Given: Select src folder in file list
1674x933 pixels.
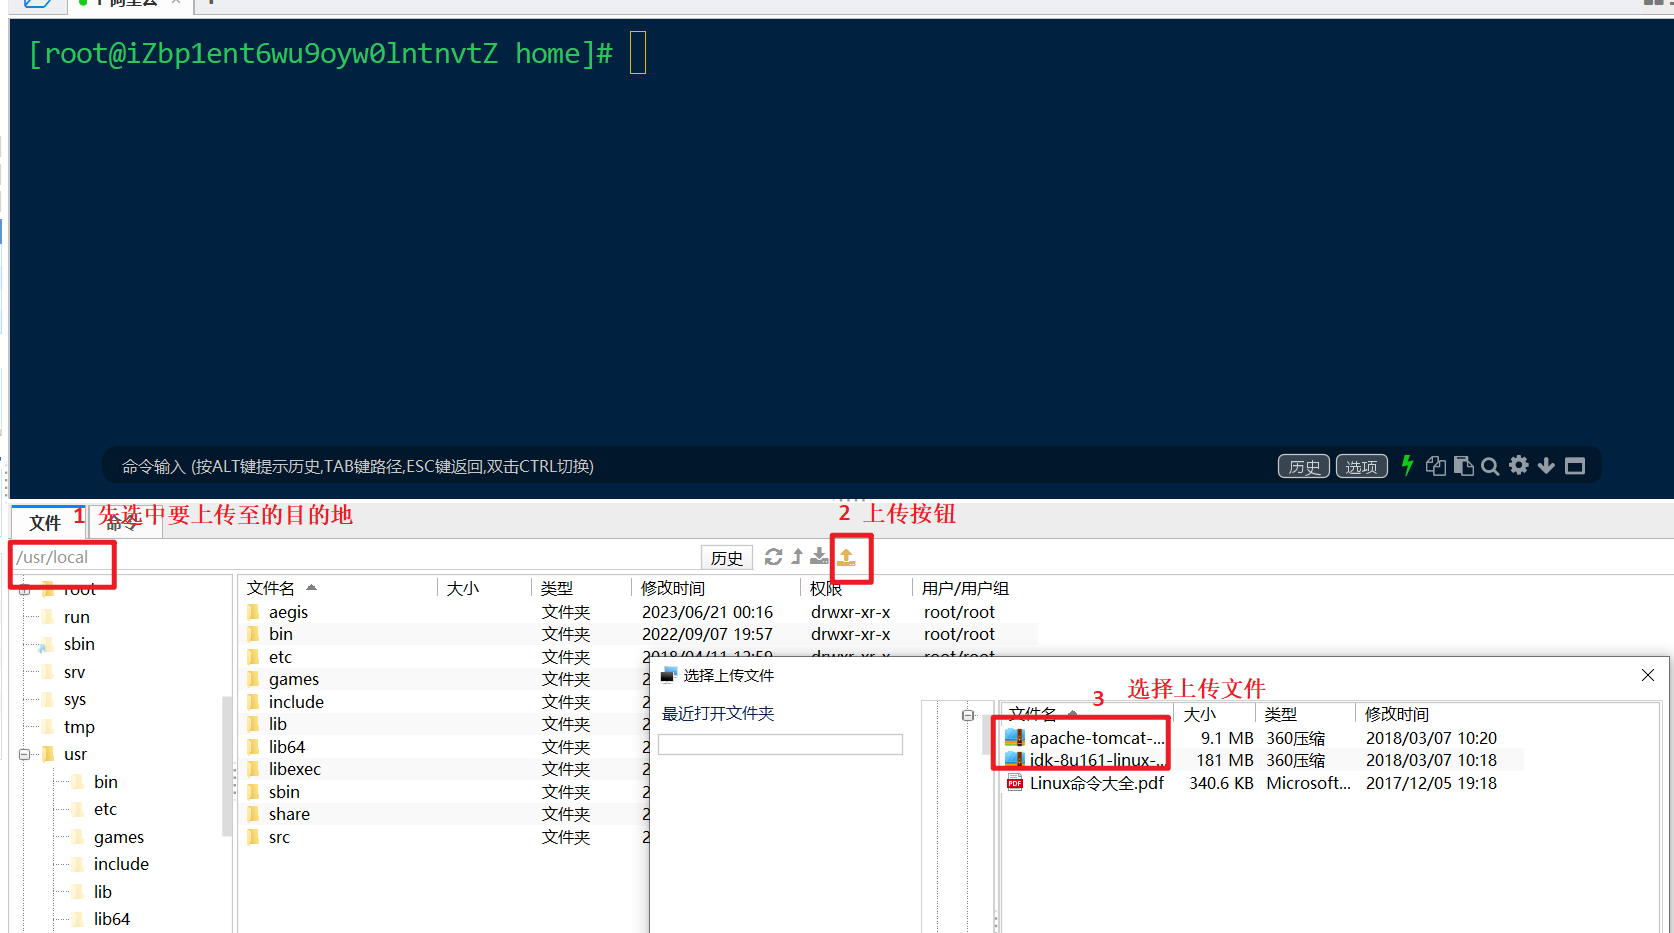Looking at the screenshot, I should coord(279,837).
